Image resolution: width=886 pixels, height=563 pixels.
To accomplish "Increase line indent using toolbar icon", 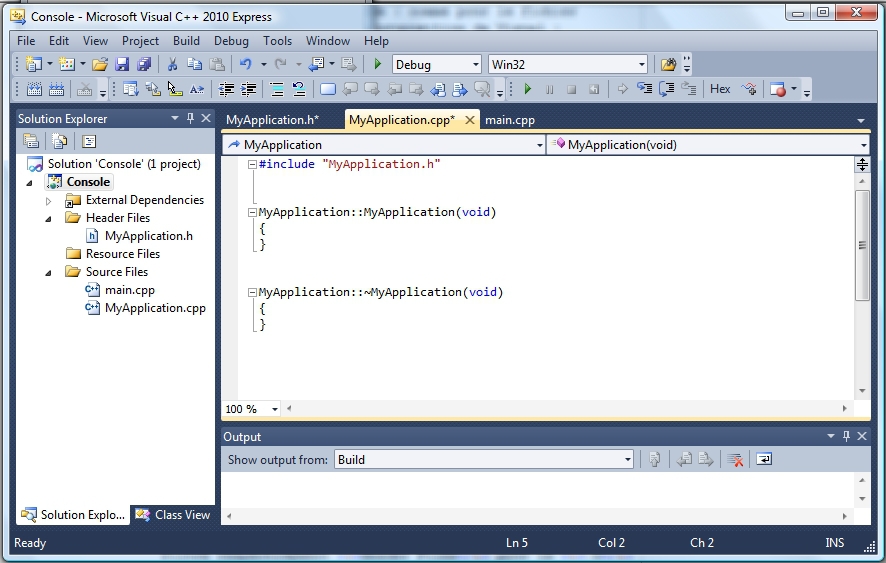I will [248, 89].
